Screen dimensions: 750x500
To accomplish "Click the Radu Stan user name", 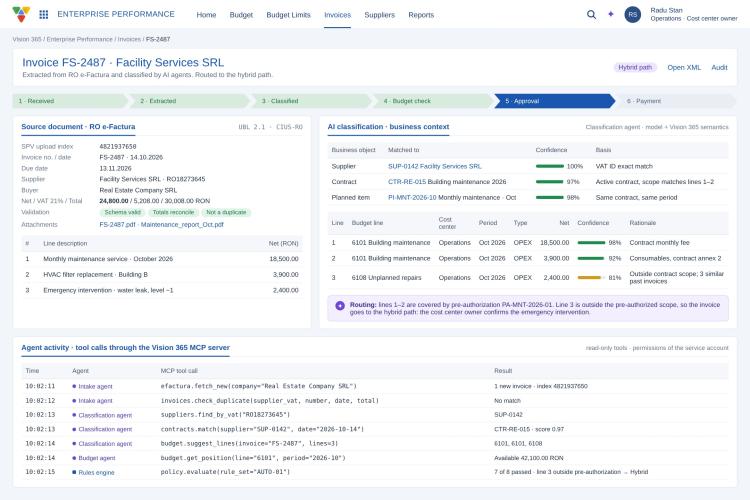I will [666, 10].
